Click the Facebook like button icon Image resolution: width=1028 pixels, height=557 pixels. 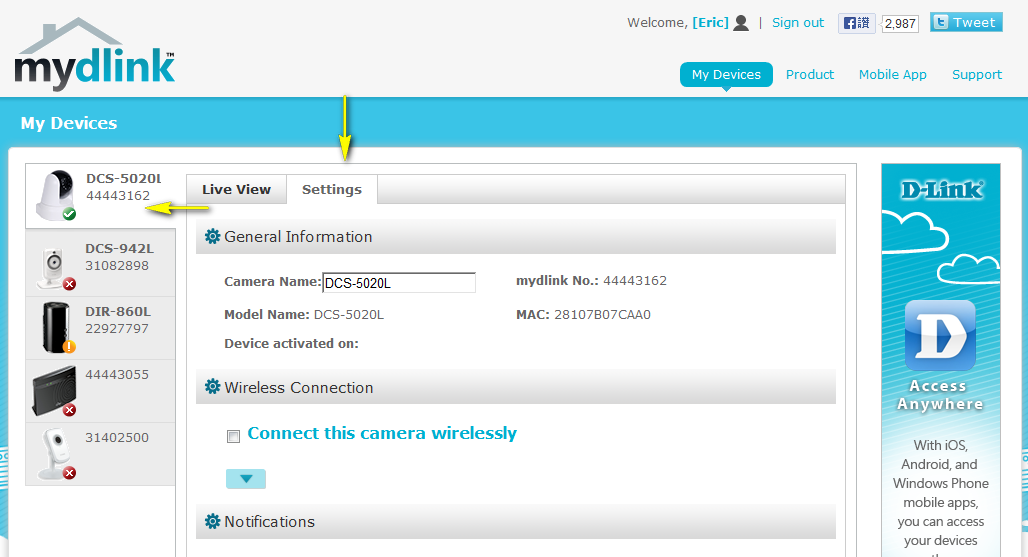click(856, 23)
